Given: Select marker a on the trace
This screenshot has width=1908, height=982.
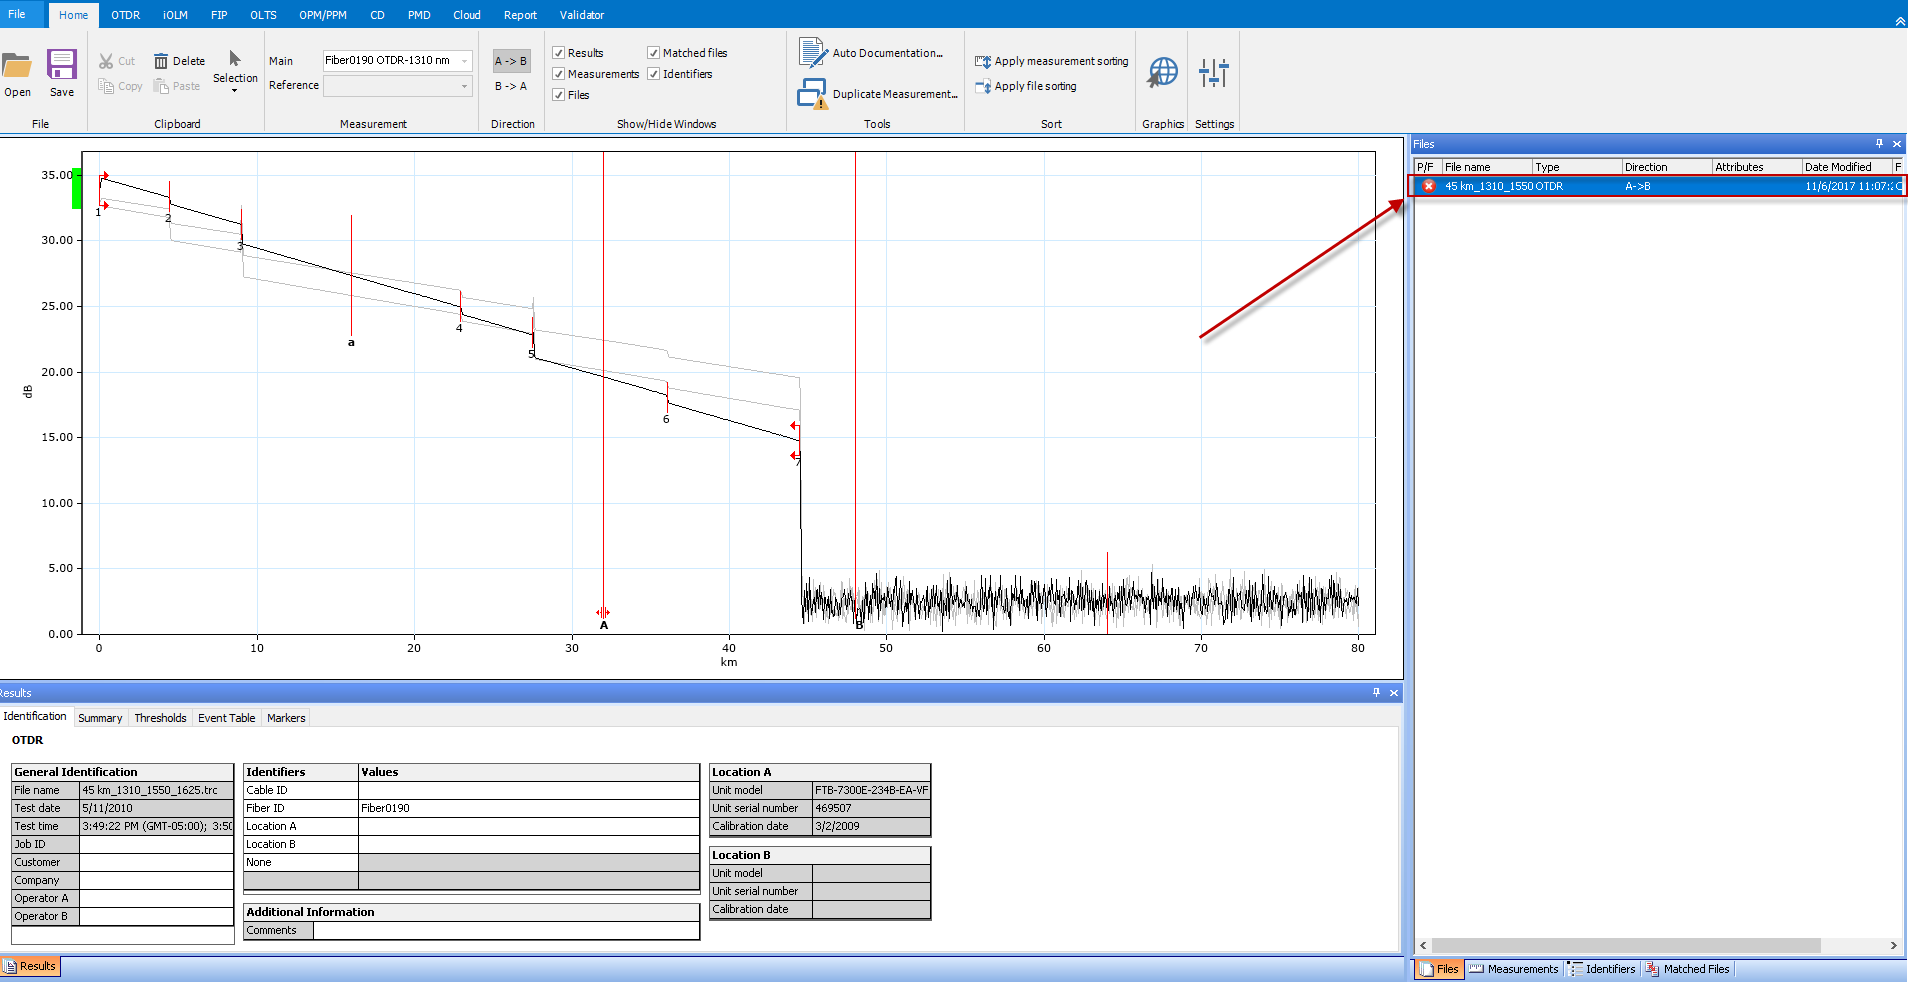Looking at the screenshot, I should point(351,342).
